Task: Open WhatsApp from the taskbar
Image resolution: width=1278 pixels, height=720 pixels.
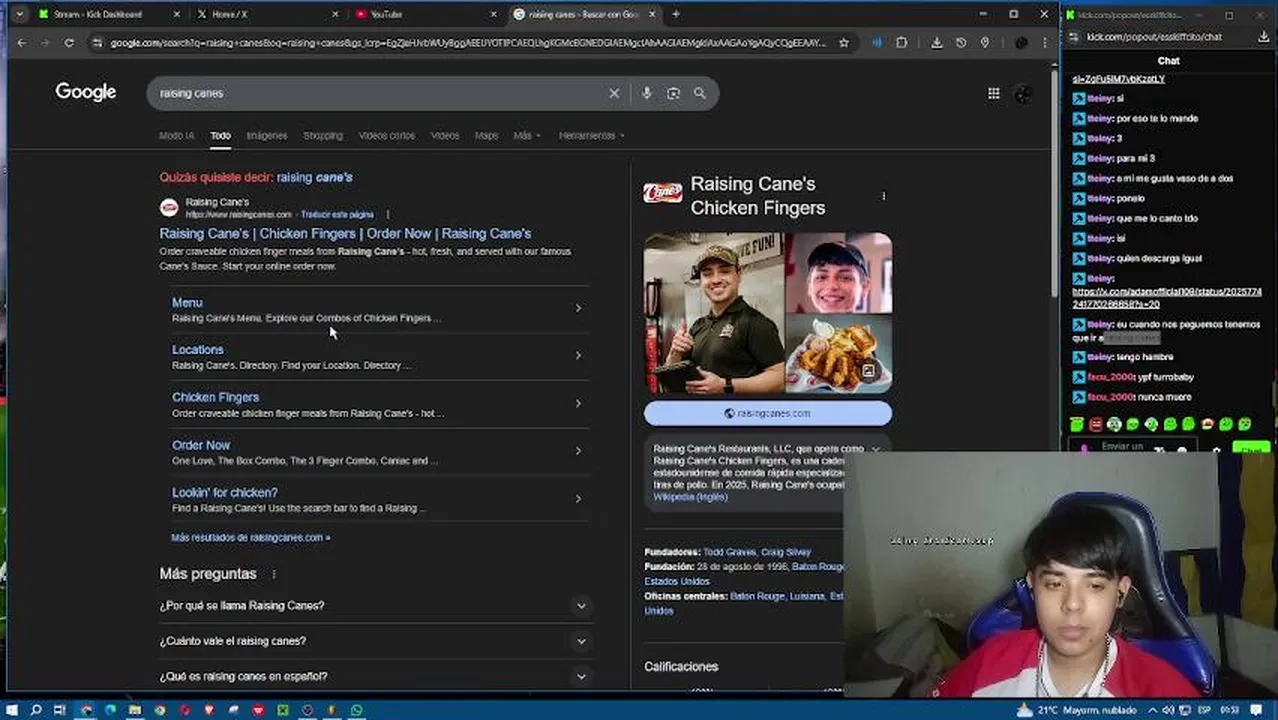Action: tap(356, 710)
